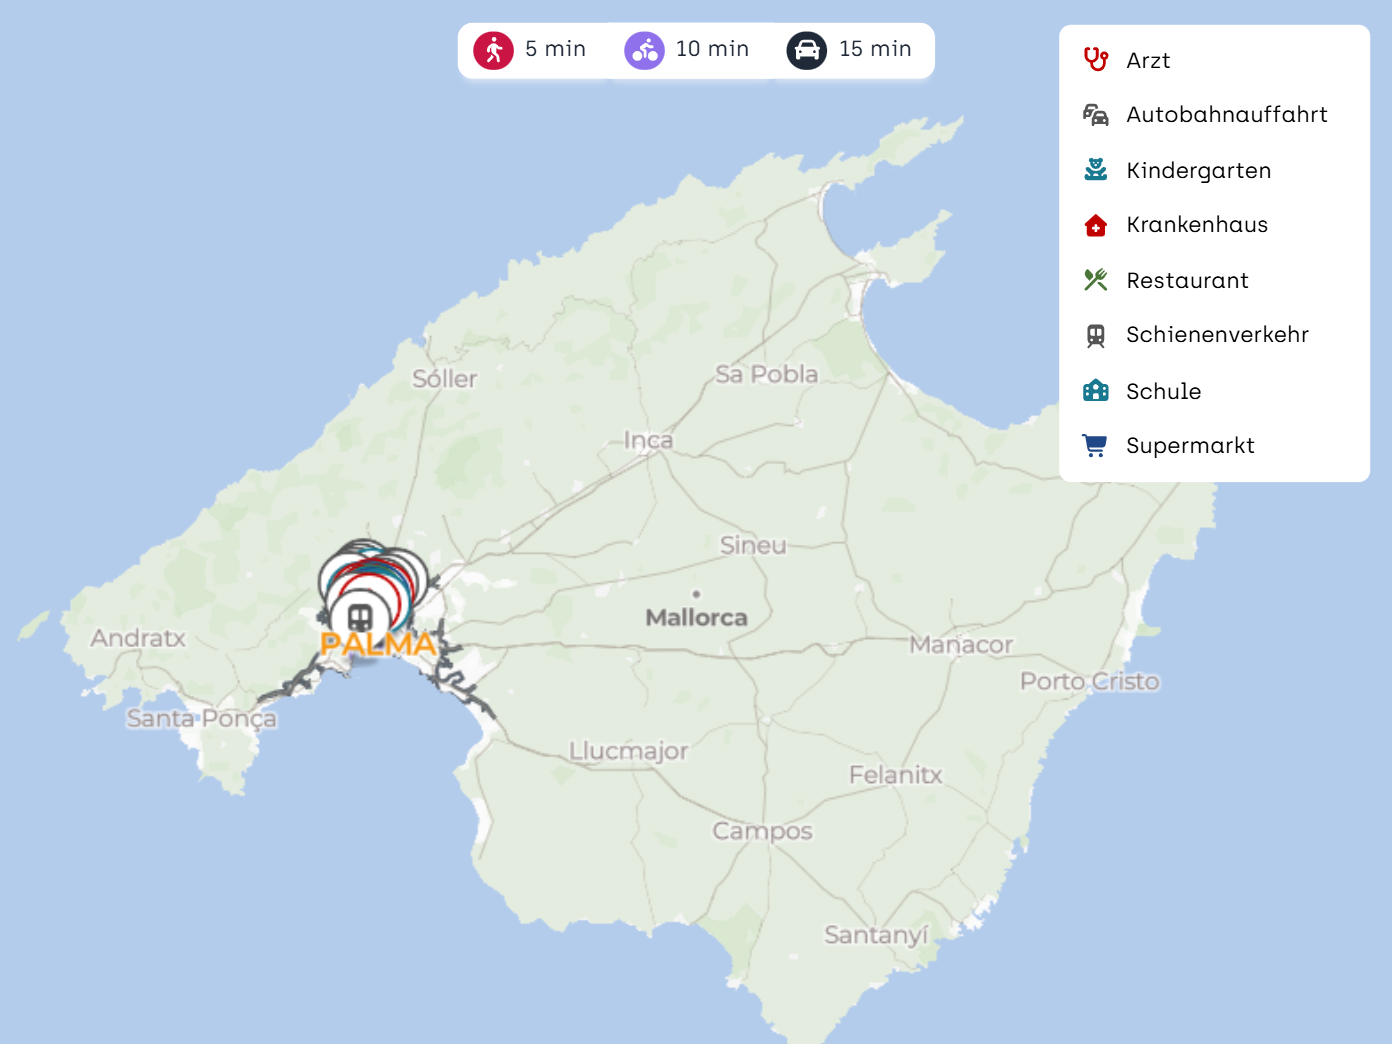
Task: Click the Autobahnauffahrt cars icon
Action: [1096, 115]
